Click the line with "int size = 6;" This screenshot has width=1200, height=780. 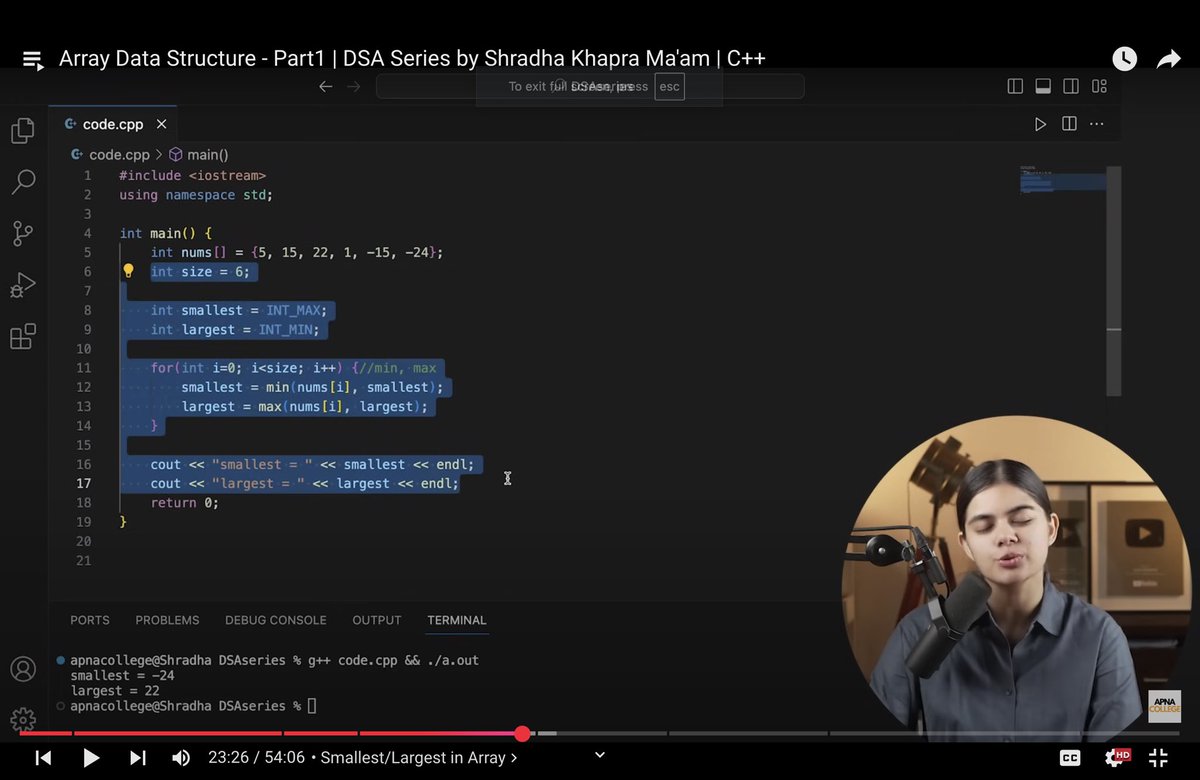[200, 271]
